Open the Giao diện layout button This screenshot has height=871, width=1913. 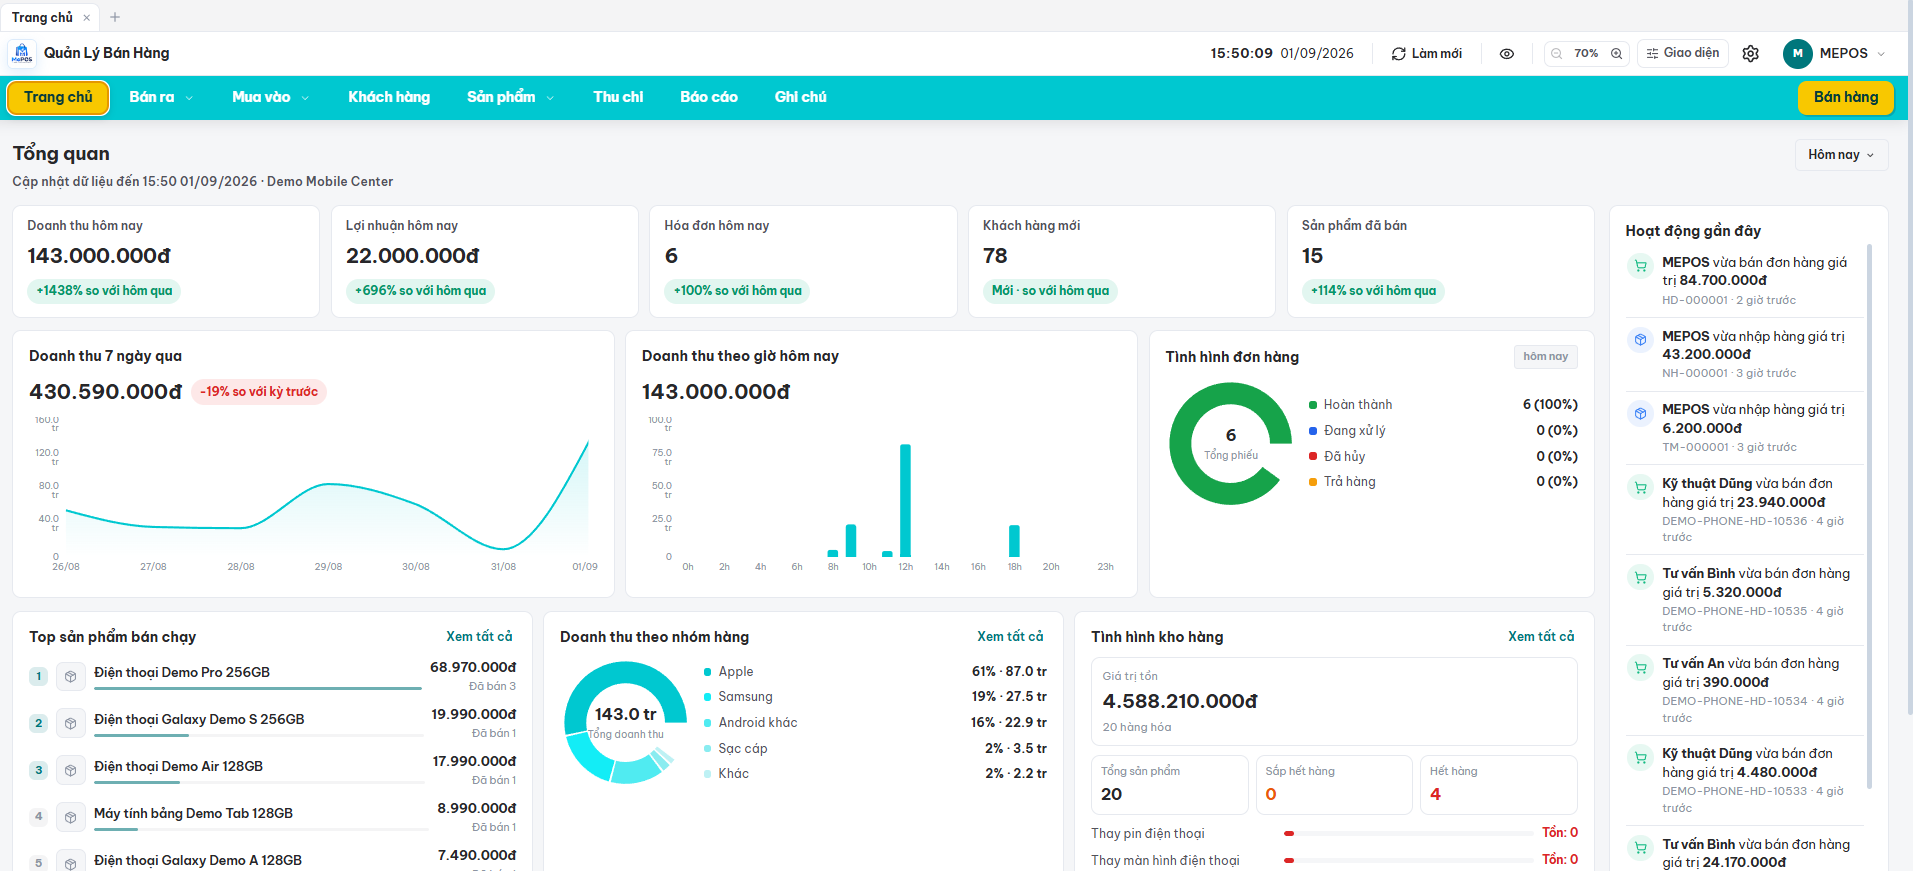(1683, 53)
